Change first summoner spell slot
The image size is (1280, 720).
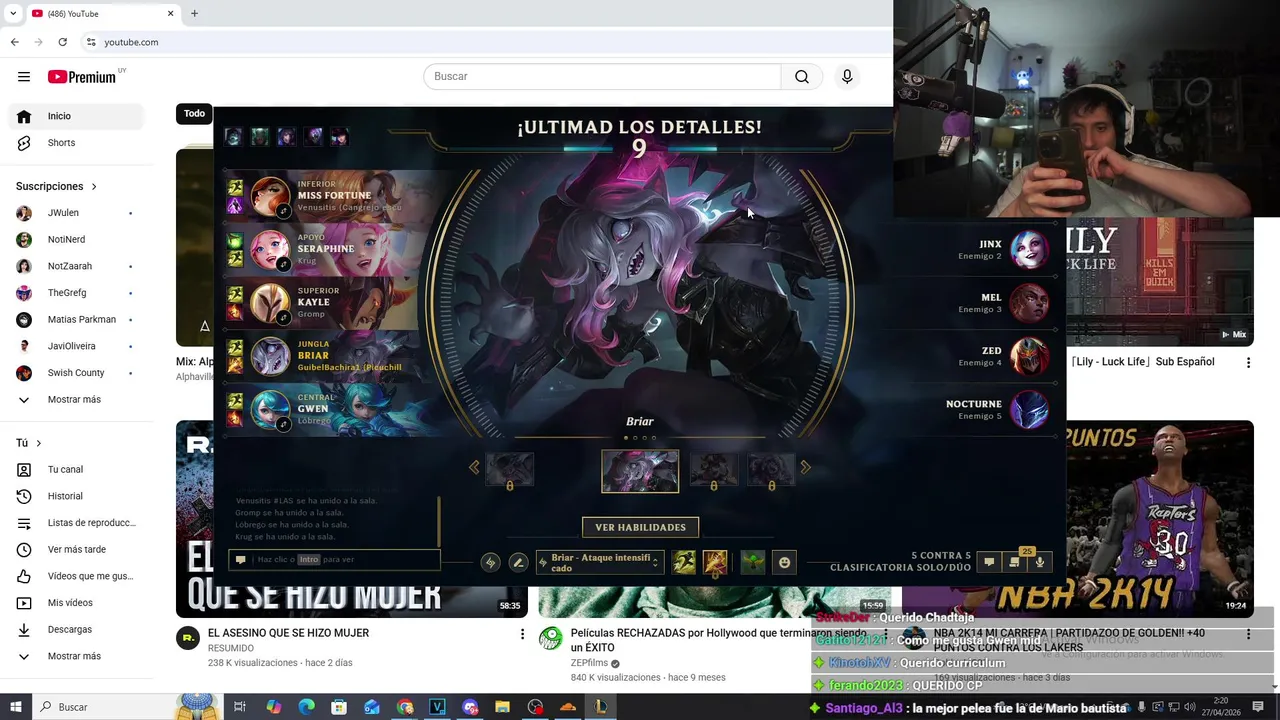pos(684,563)
